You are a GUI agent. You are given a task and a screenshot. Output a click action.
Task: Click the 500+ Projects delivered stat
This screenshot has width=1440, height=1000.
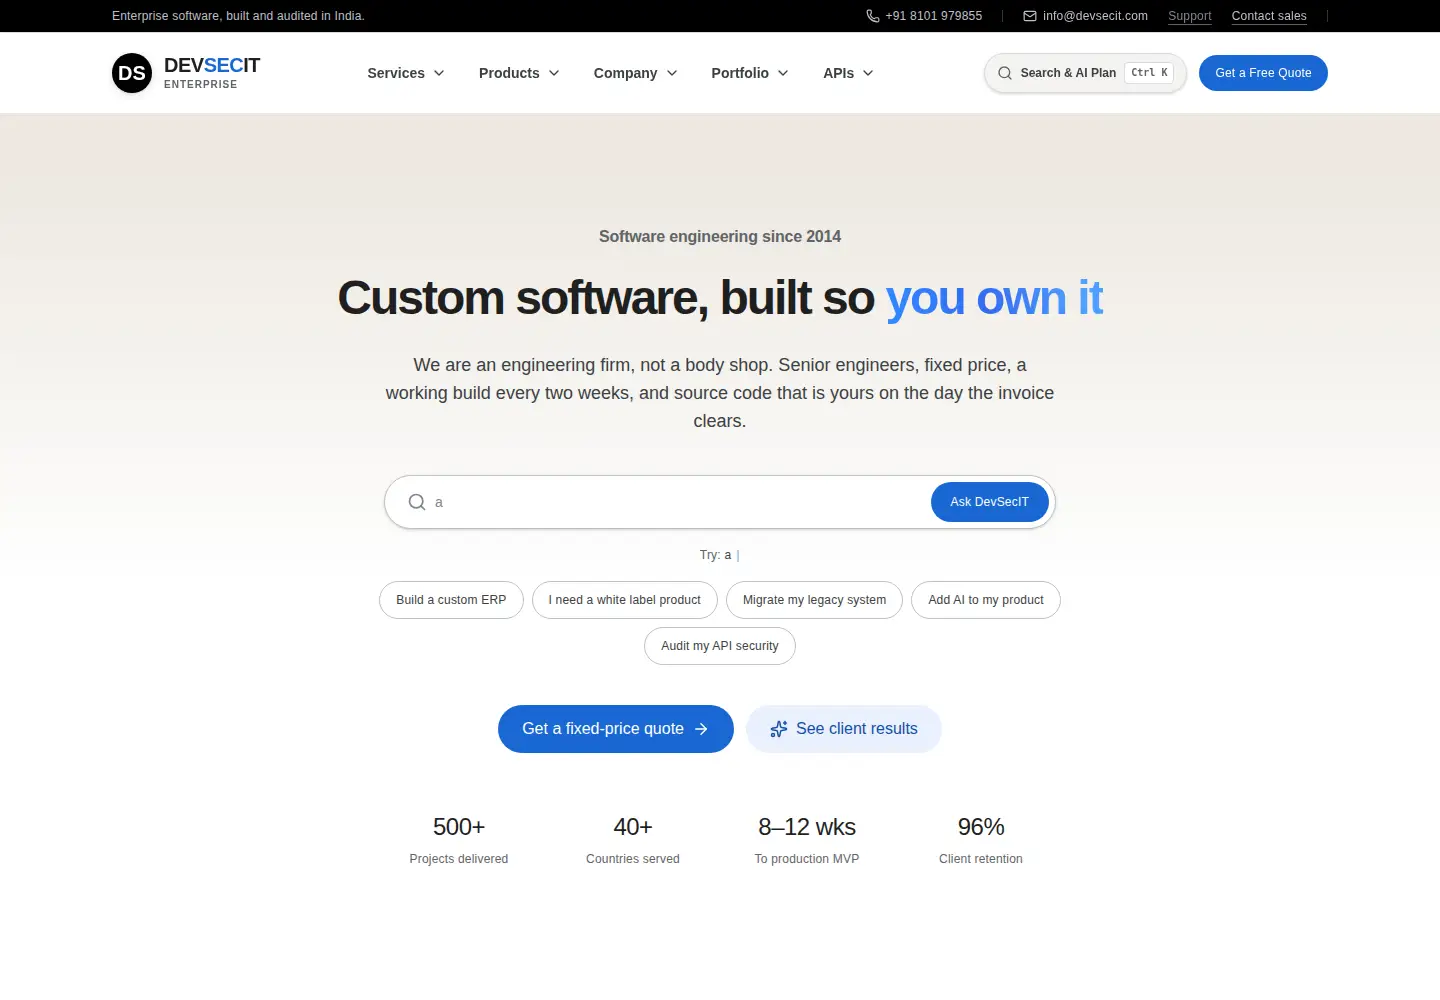point(459,840)
